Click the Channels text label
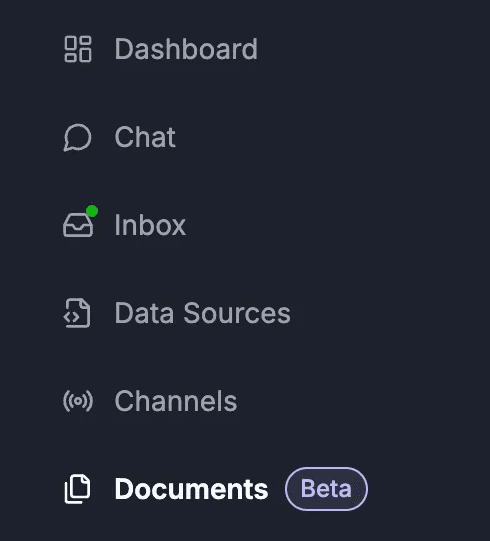Viewport: 490px width, 541px height. pos(176,401)
